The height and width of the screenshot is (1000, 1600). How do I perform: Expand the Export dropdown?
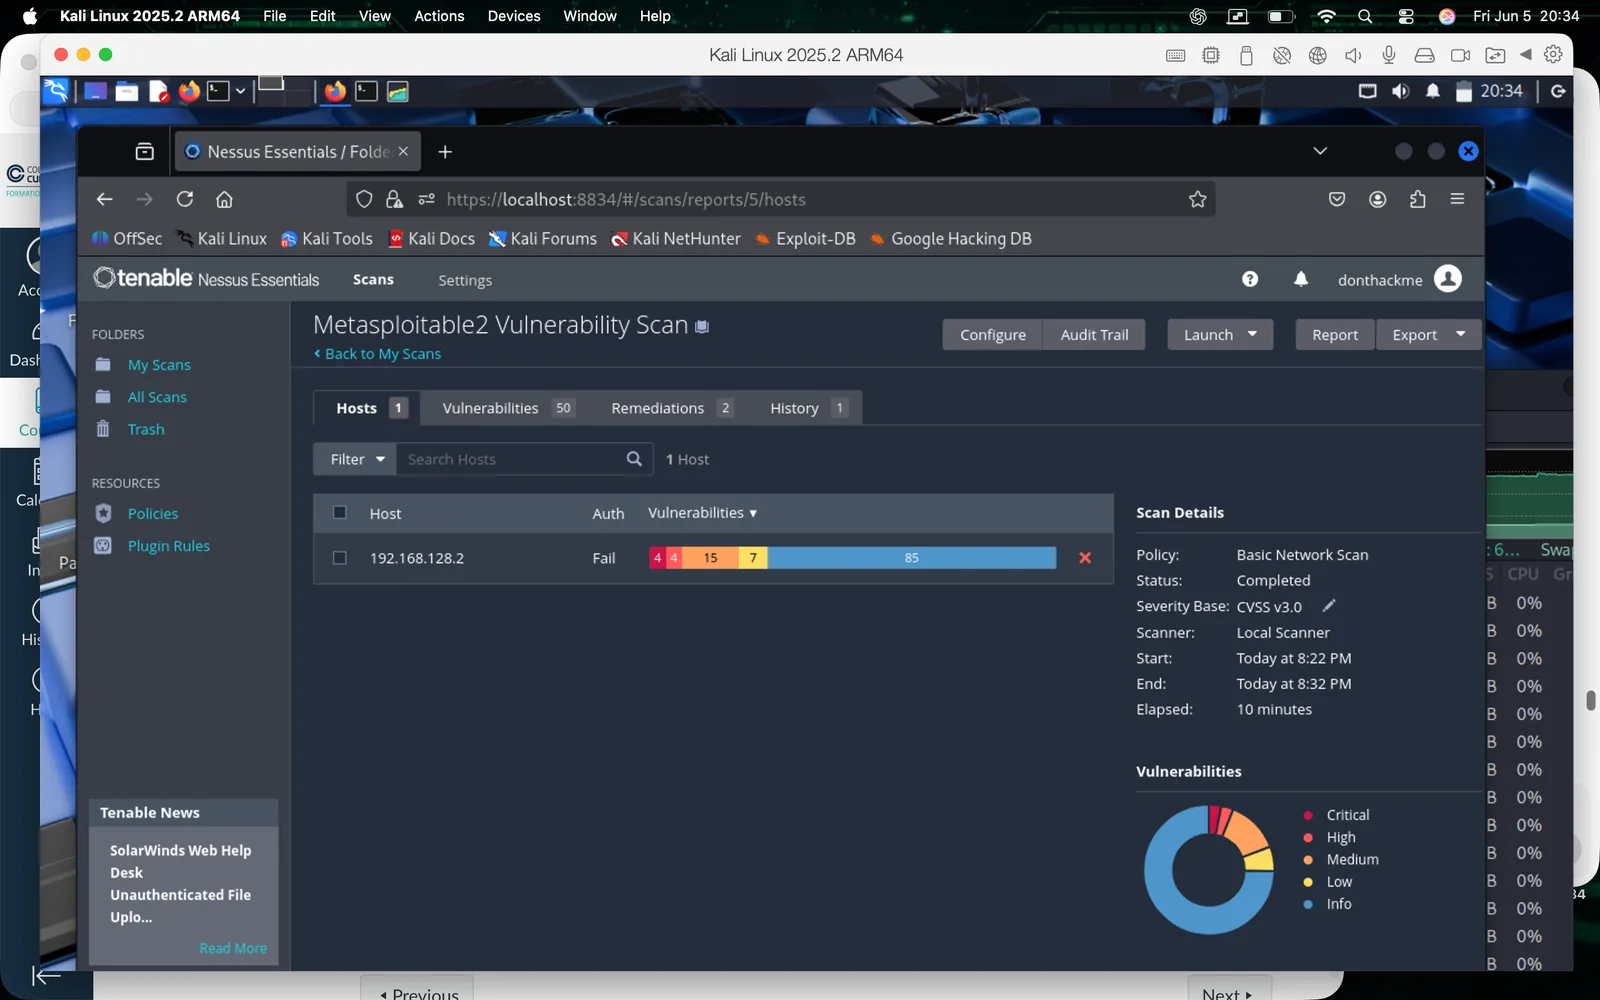[x=1429, y=335]
